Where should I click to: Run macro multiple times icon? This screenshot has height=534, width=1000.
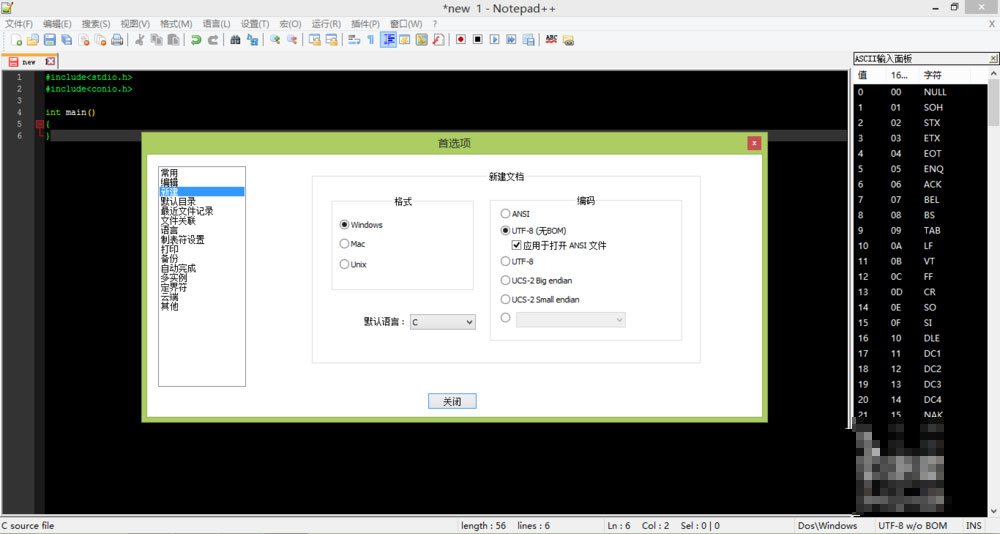click(x=511, y=40)
